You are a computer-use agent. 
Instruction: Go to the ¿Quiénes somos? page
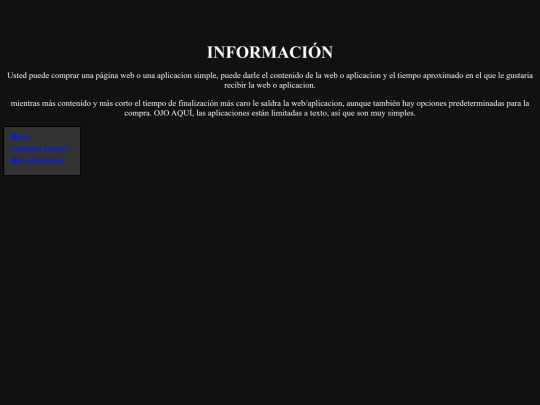click(40, 148)
